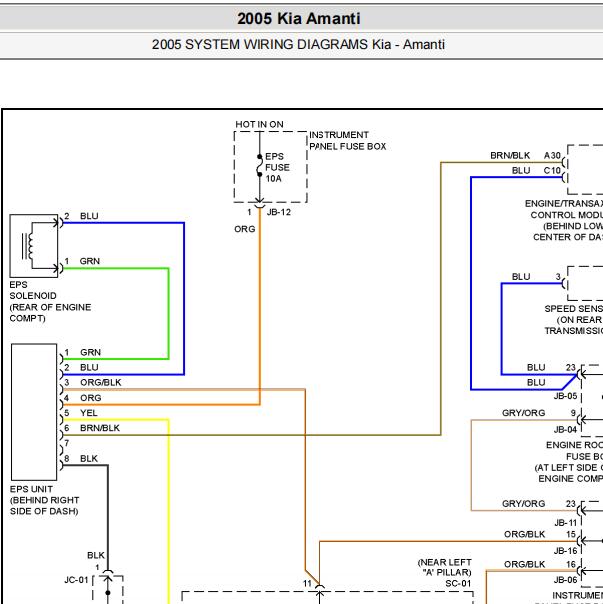Image resolution: width=603 pixels, height=604 pixels.
Task: Select the "INSTRUMENT PANEL FUSE BOX" label
Action: [348, 141]
